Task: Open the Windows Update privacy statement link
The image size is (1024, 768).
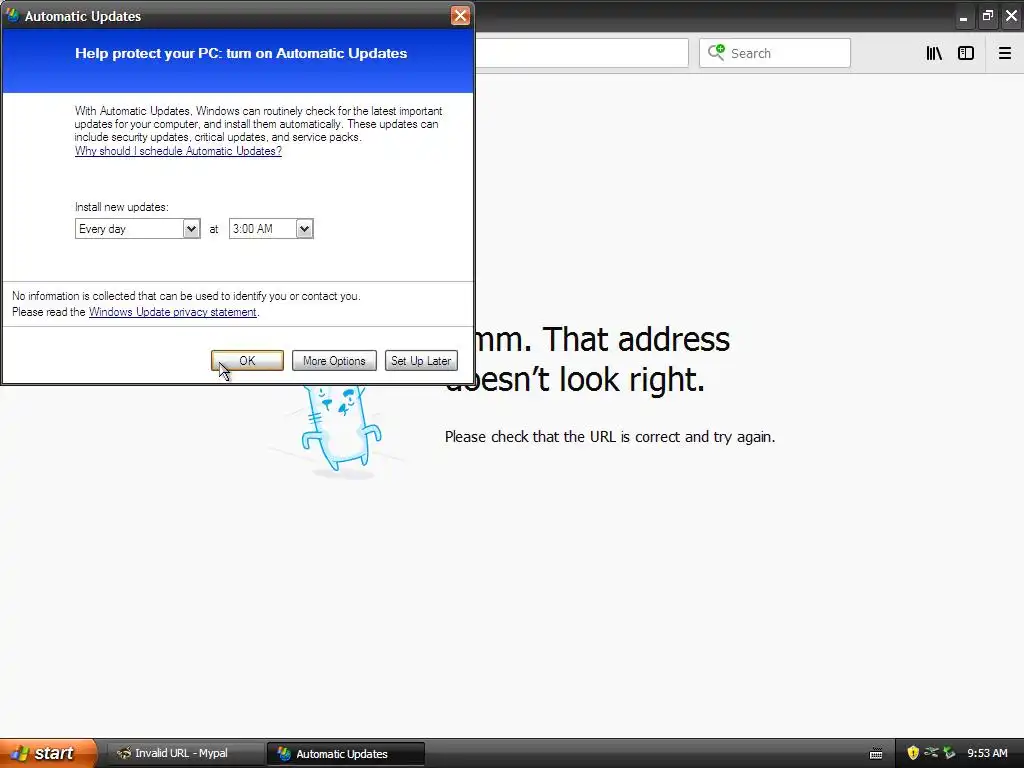Action: (172, 312)
